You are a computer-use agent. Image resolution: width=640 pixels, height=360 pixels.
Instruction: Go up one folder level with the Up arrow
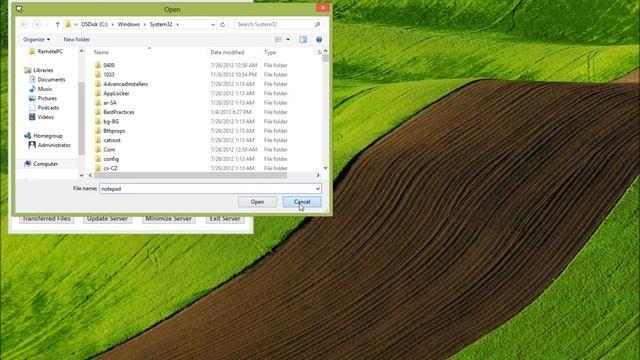click(57, 24)
